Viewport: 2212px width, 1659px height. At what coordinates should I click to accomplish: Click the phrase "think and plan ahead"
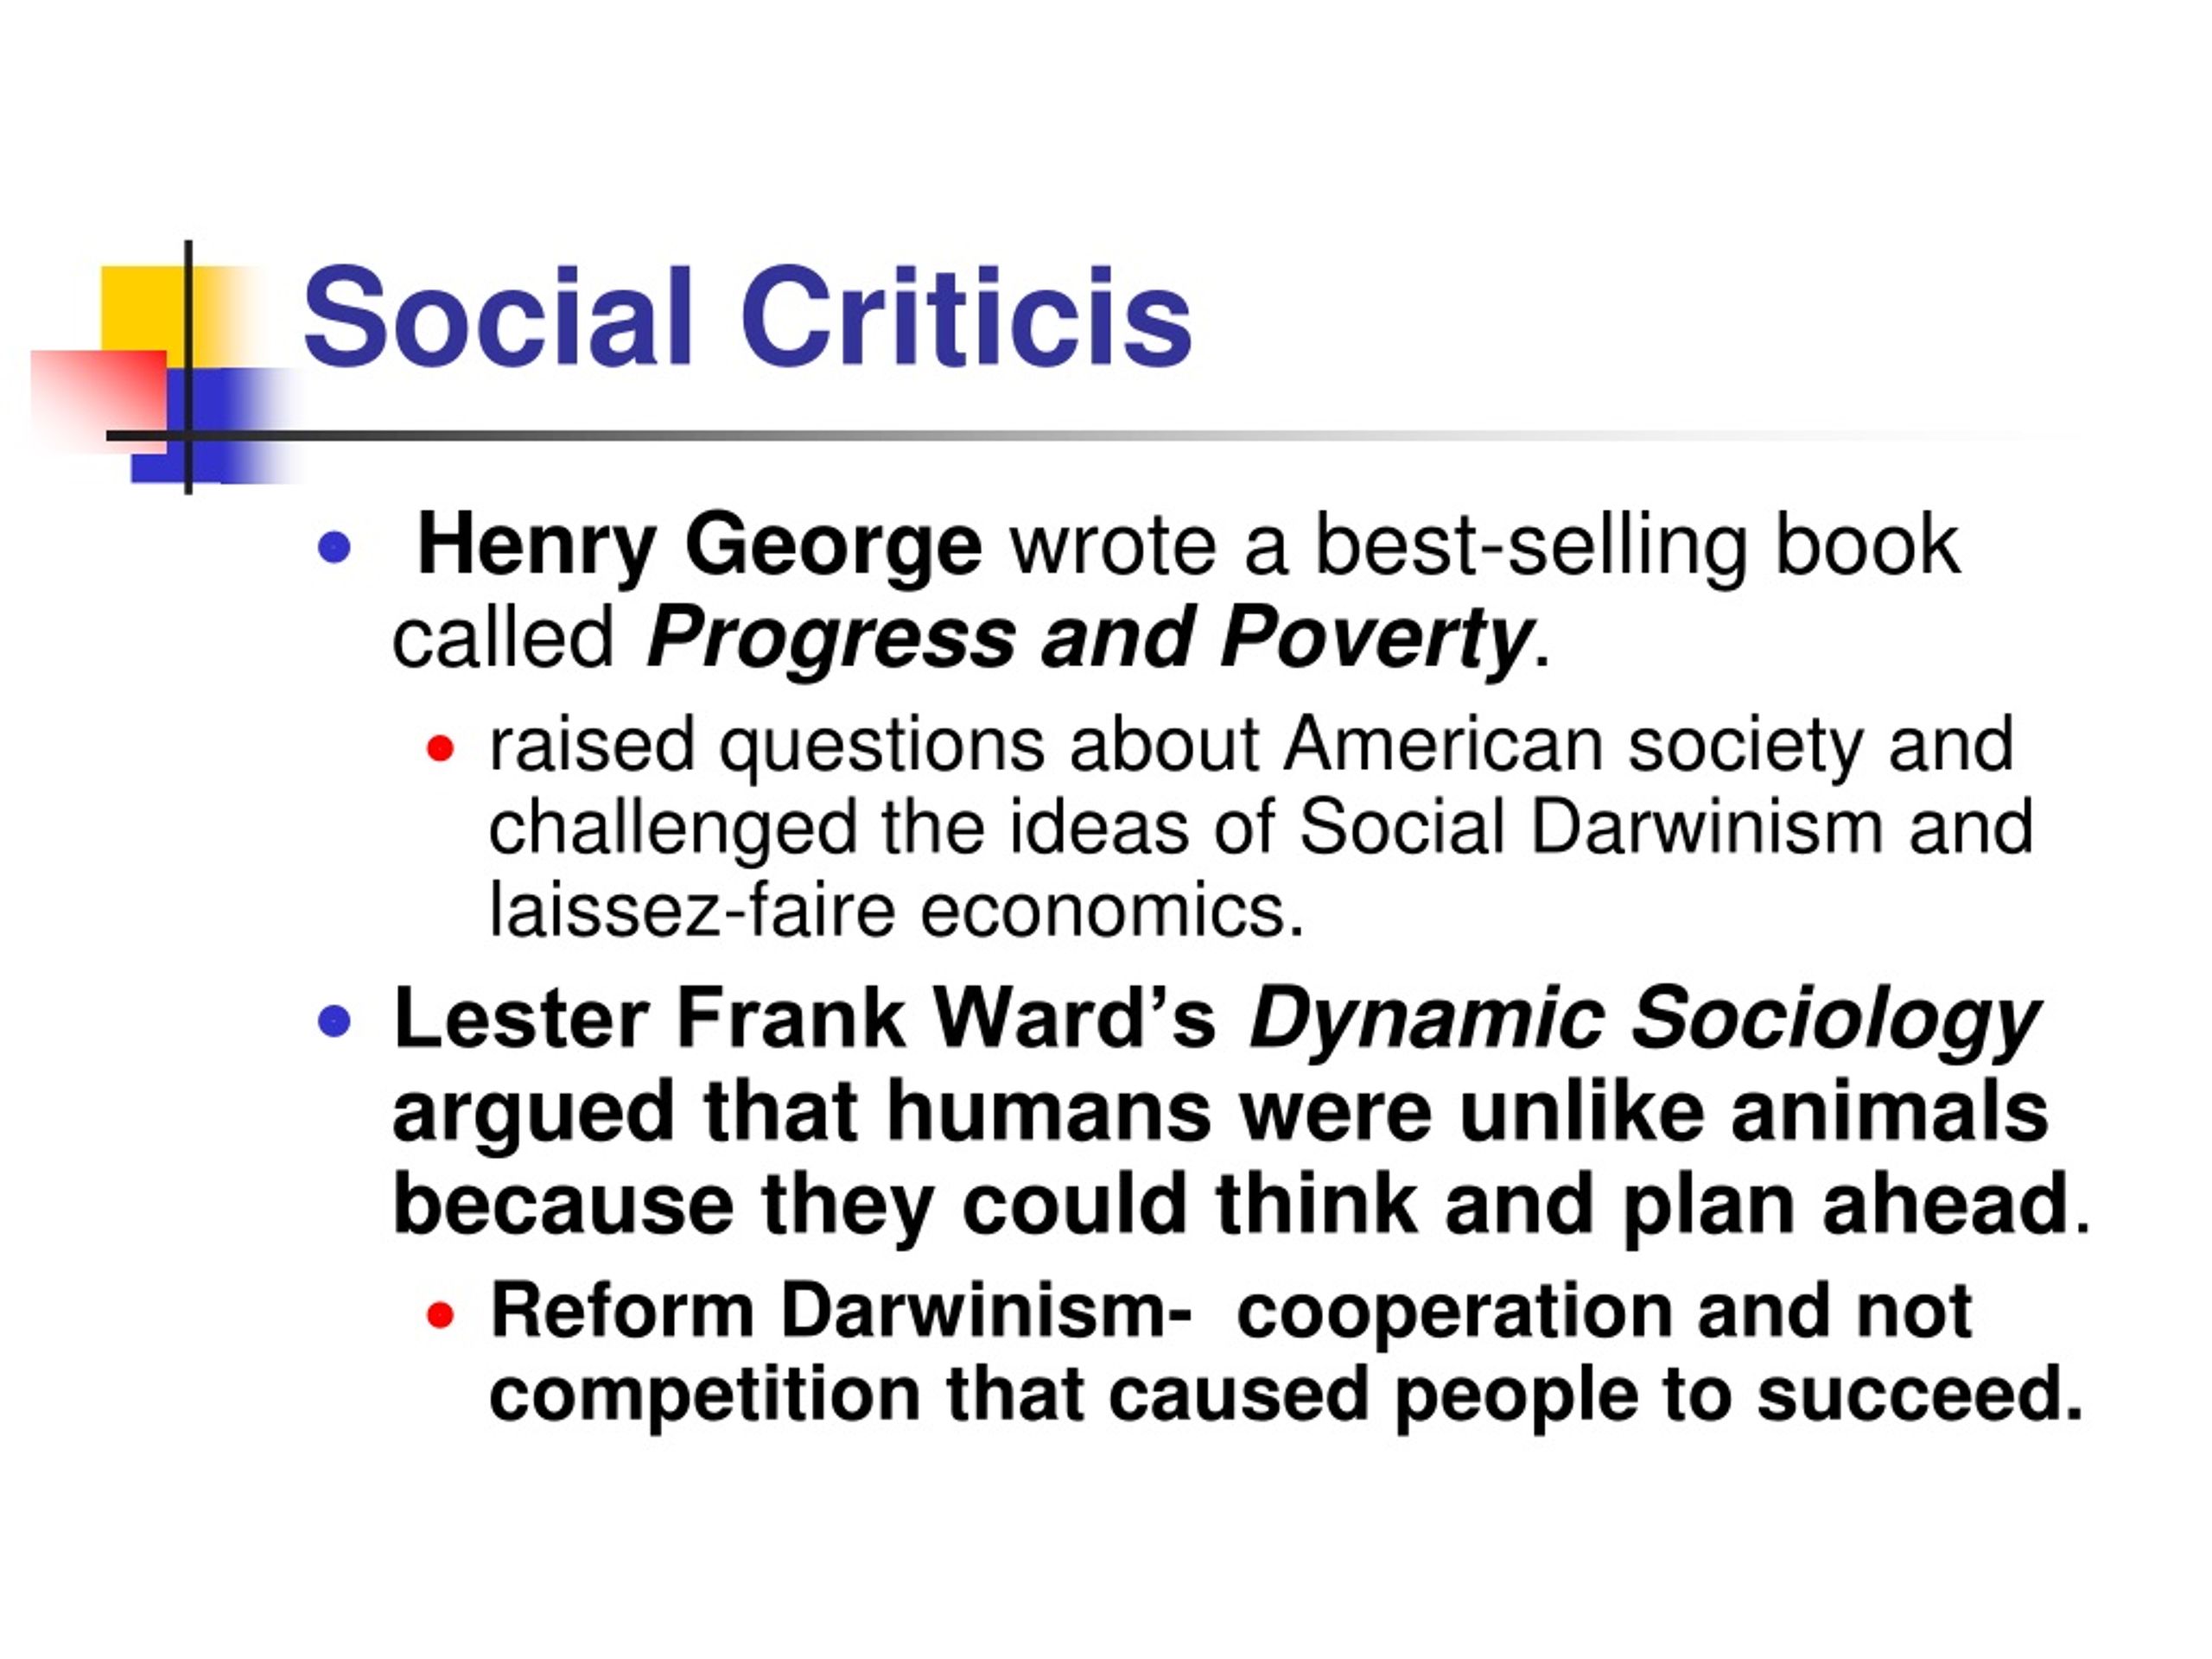click(1642, 1203)
